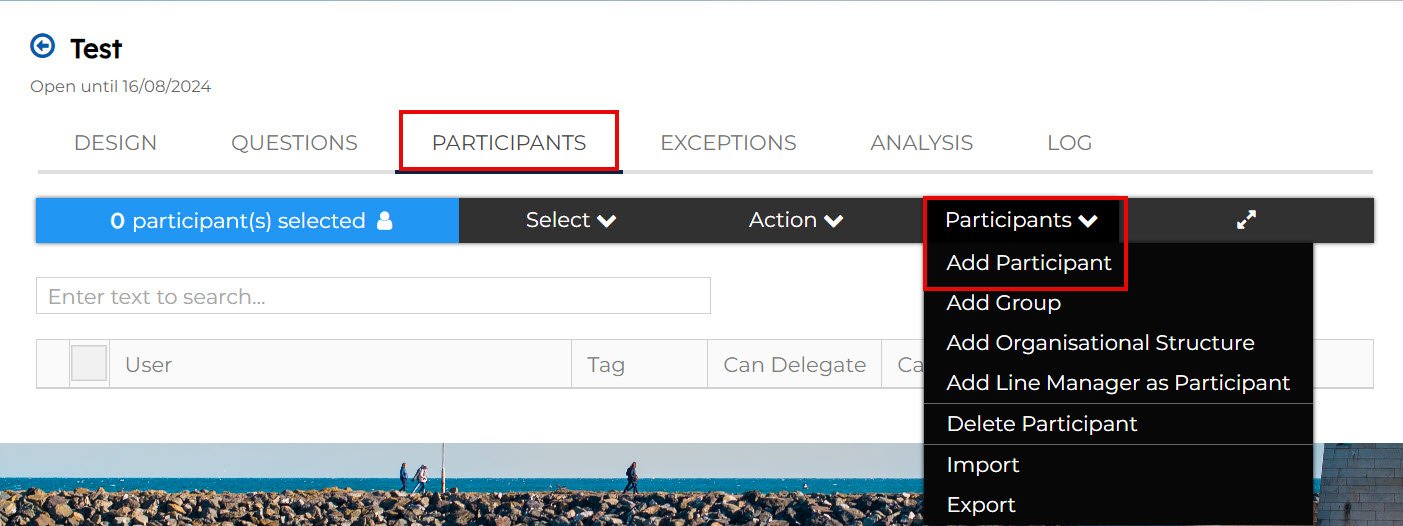Go to the Exceptions tab
Viewport: 1403px width, 526px height.
(728, 143)
